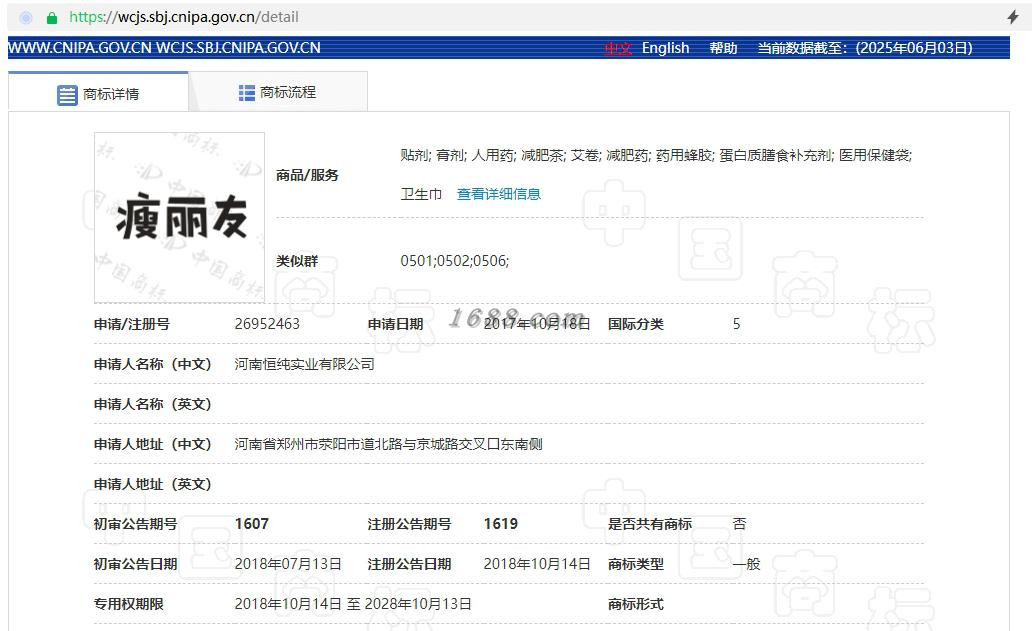Click preliminary announcement issue 1607
The height and width of the screenshot is (631, 1032).
coord(251,524)
